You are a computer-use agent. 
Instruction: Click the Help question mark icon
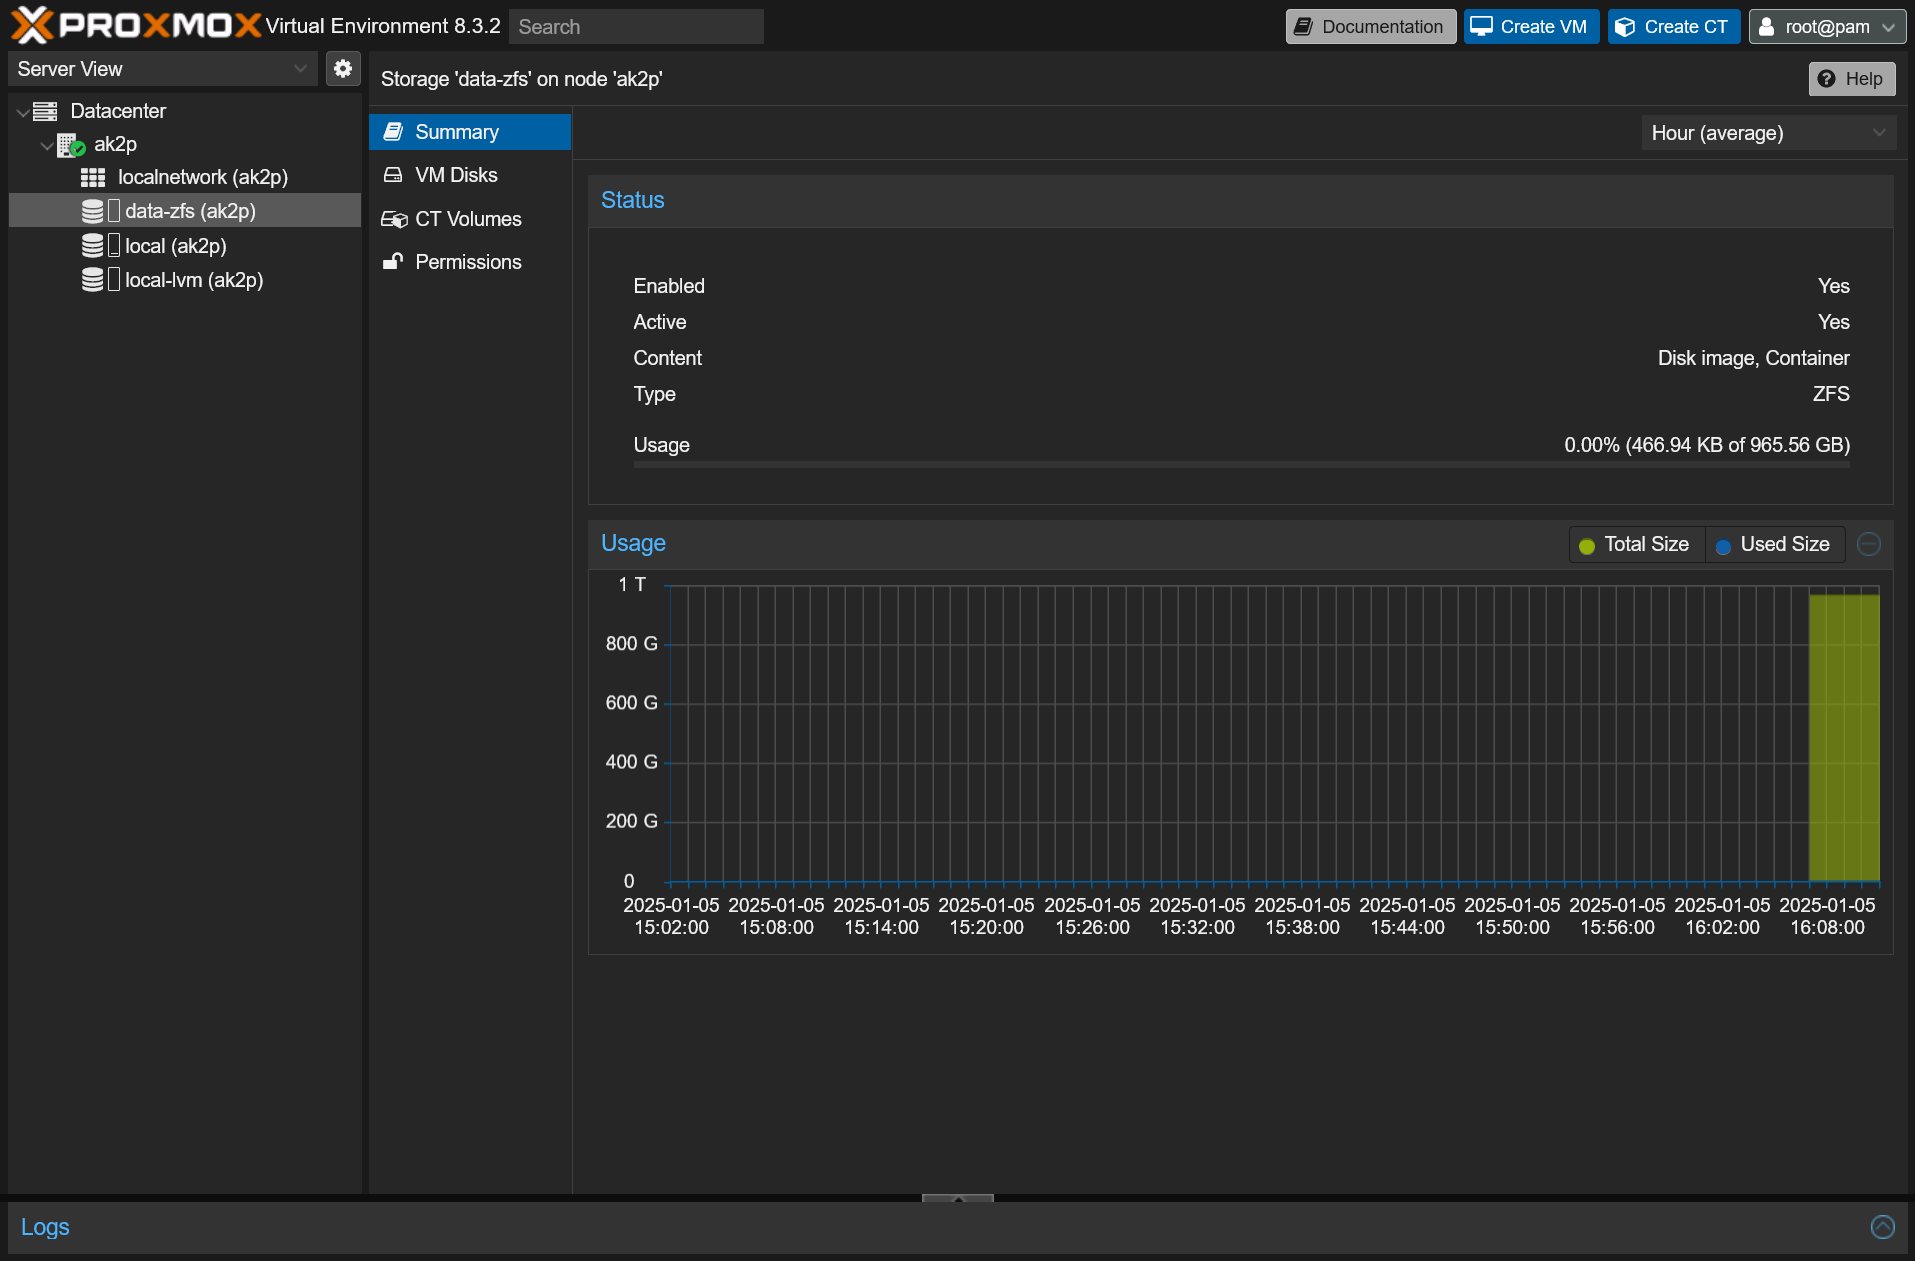coord(1827,79)
